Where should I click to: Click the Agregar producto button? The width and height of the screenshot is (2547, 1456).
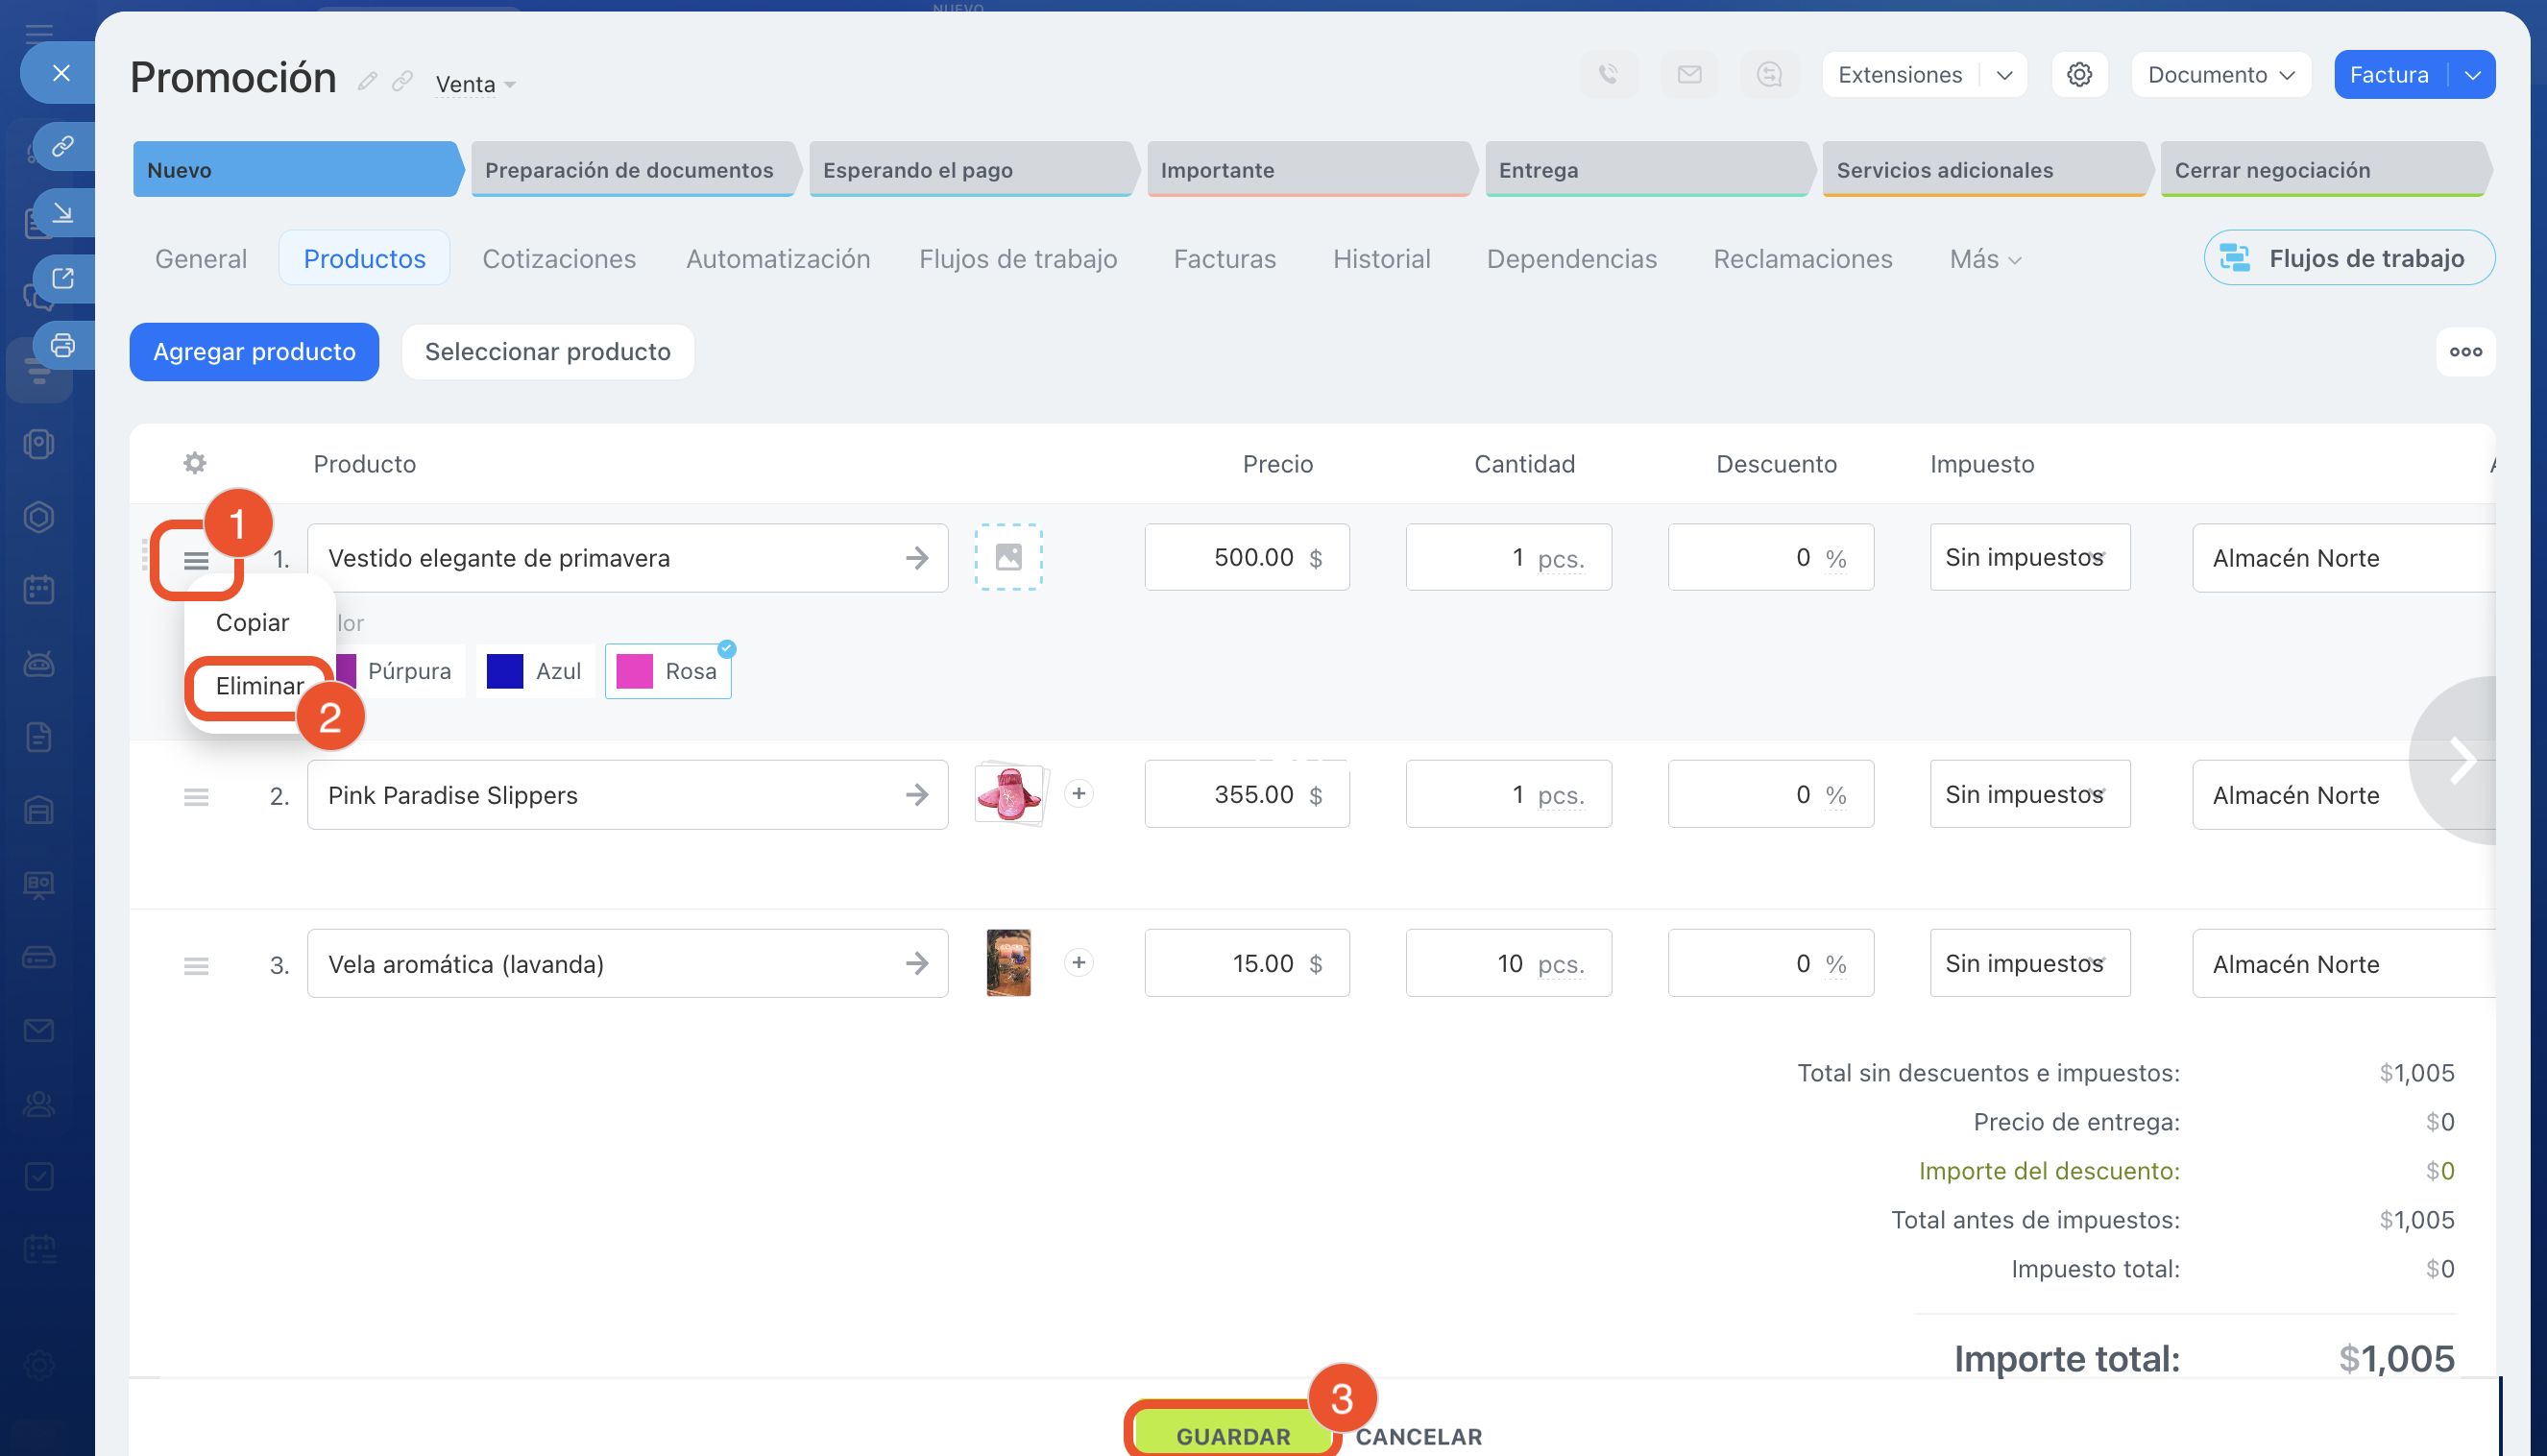tap(254, 352)
